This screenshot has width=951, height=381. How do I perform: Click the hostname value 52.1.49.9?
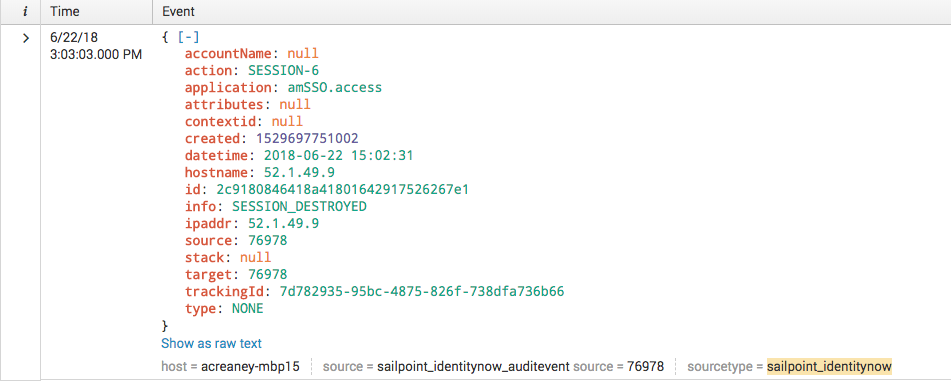[299, 173]
